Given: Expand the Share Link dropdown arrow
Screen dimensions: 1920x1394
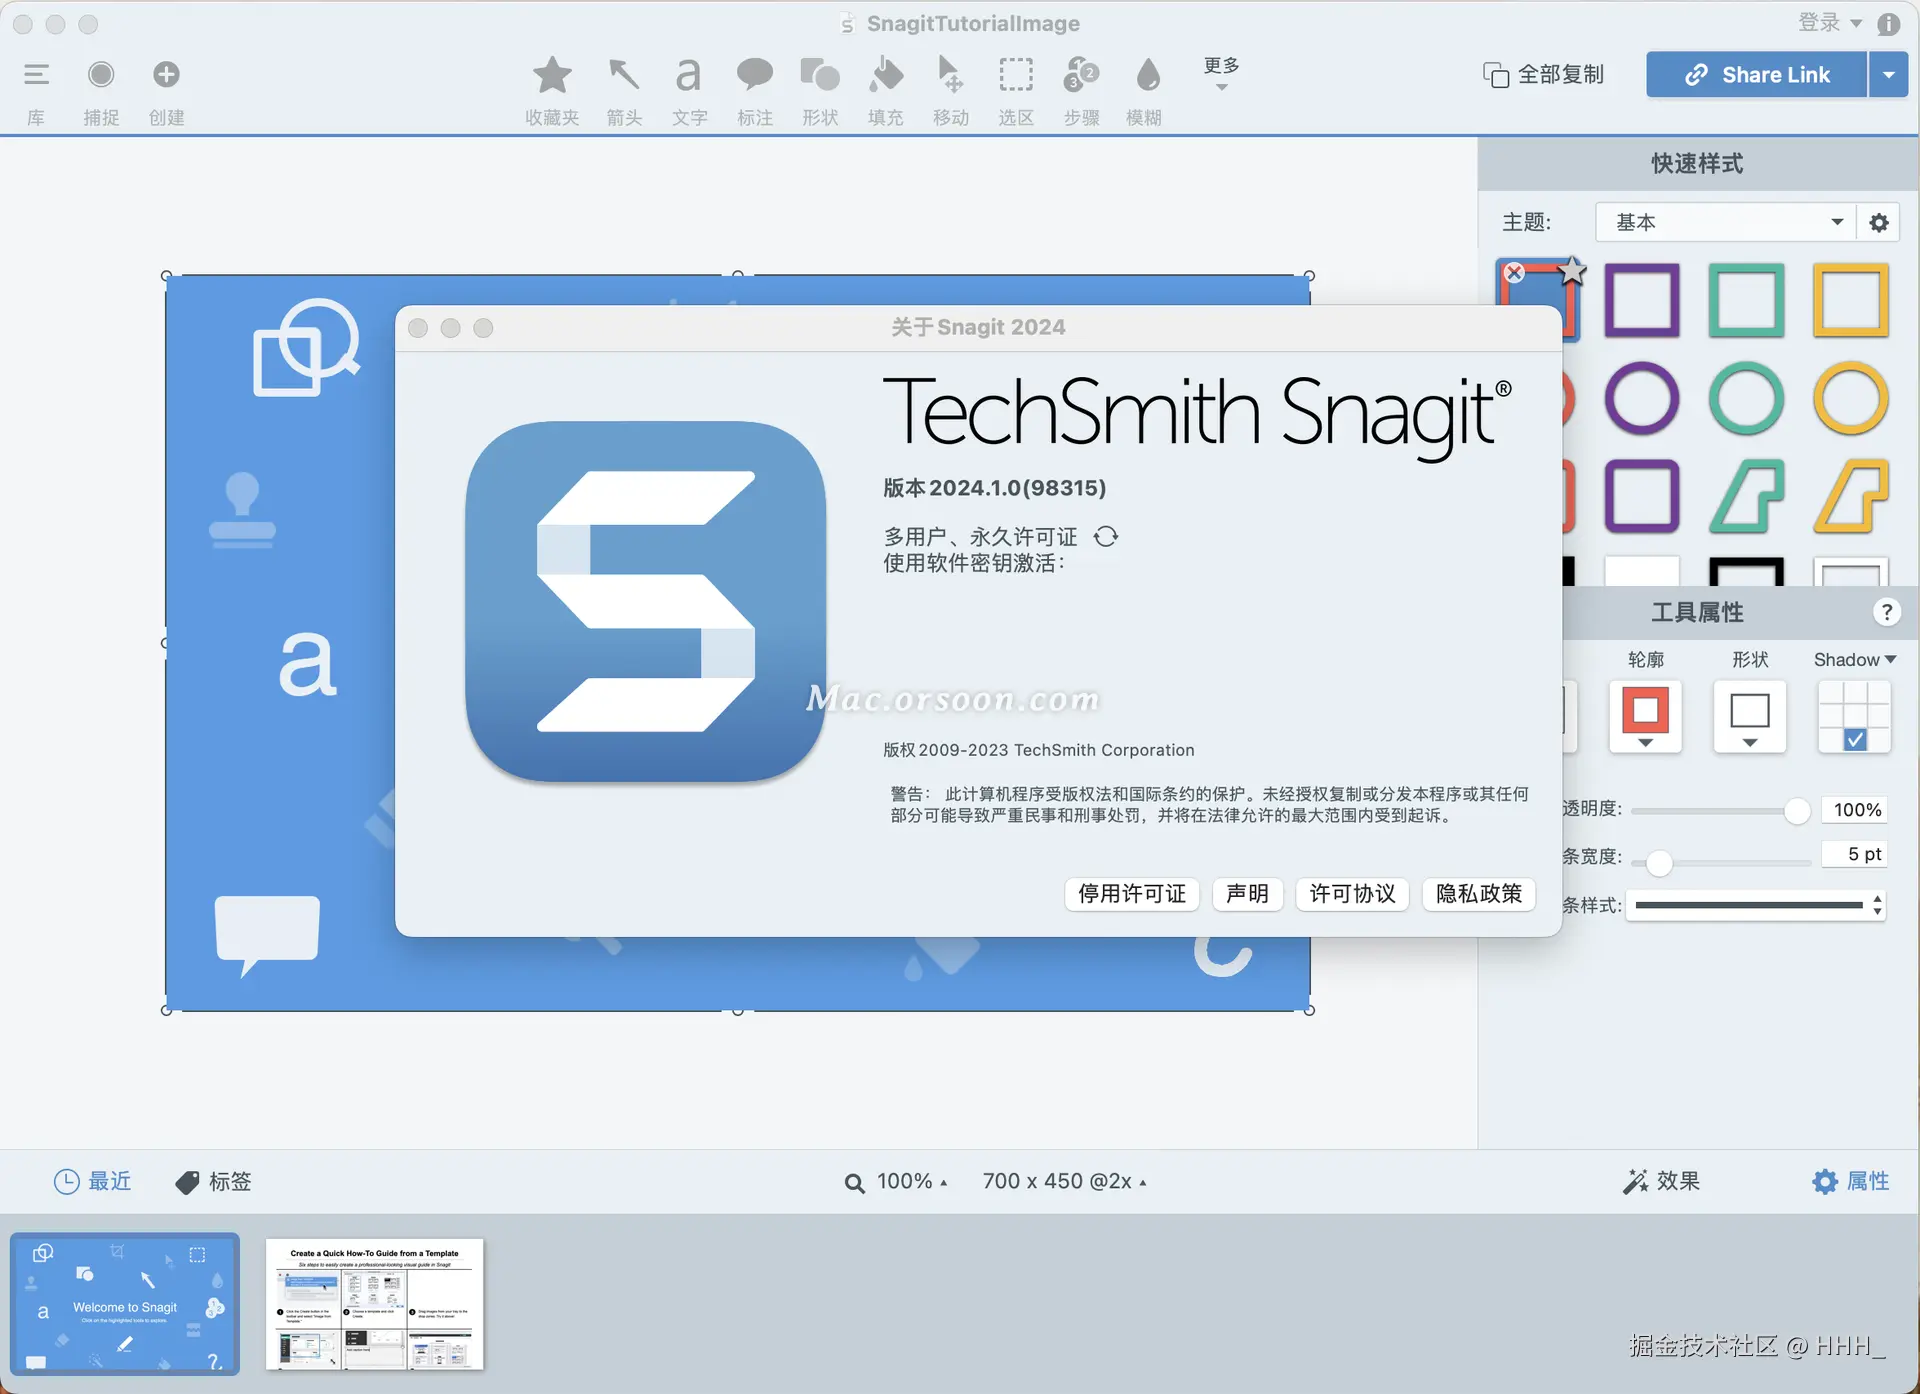Looking at the screenshot, I should [x=1888, y=75].
